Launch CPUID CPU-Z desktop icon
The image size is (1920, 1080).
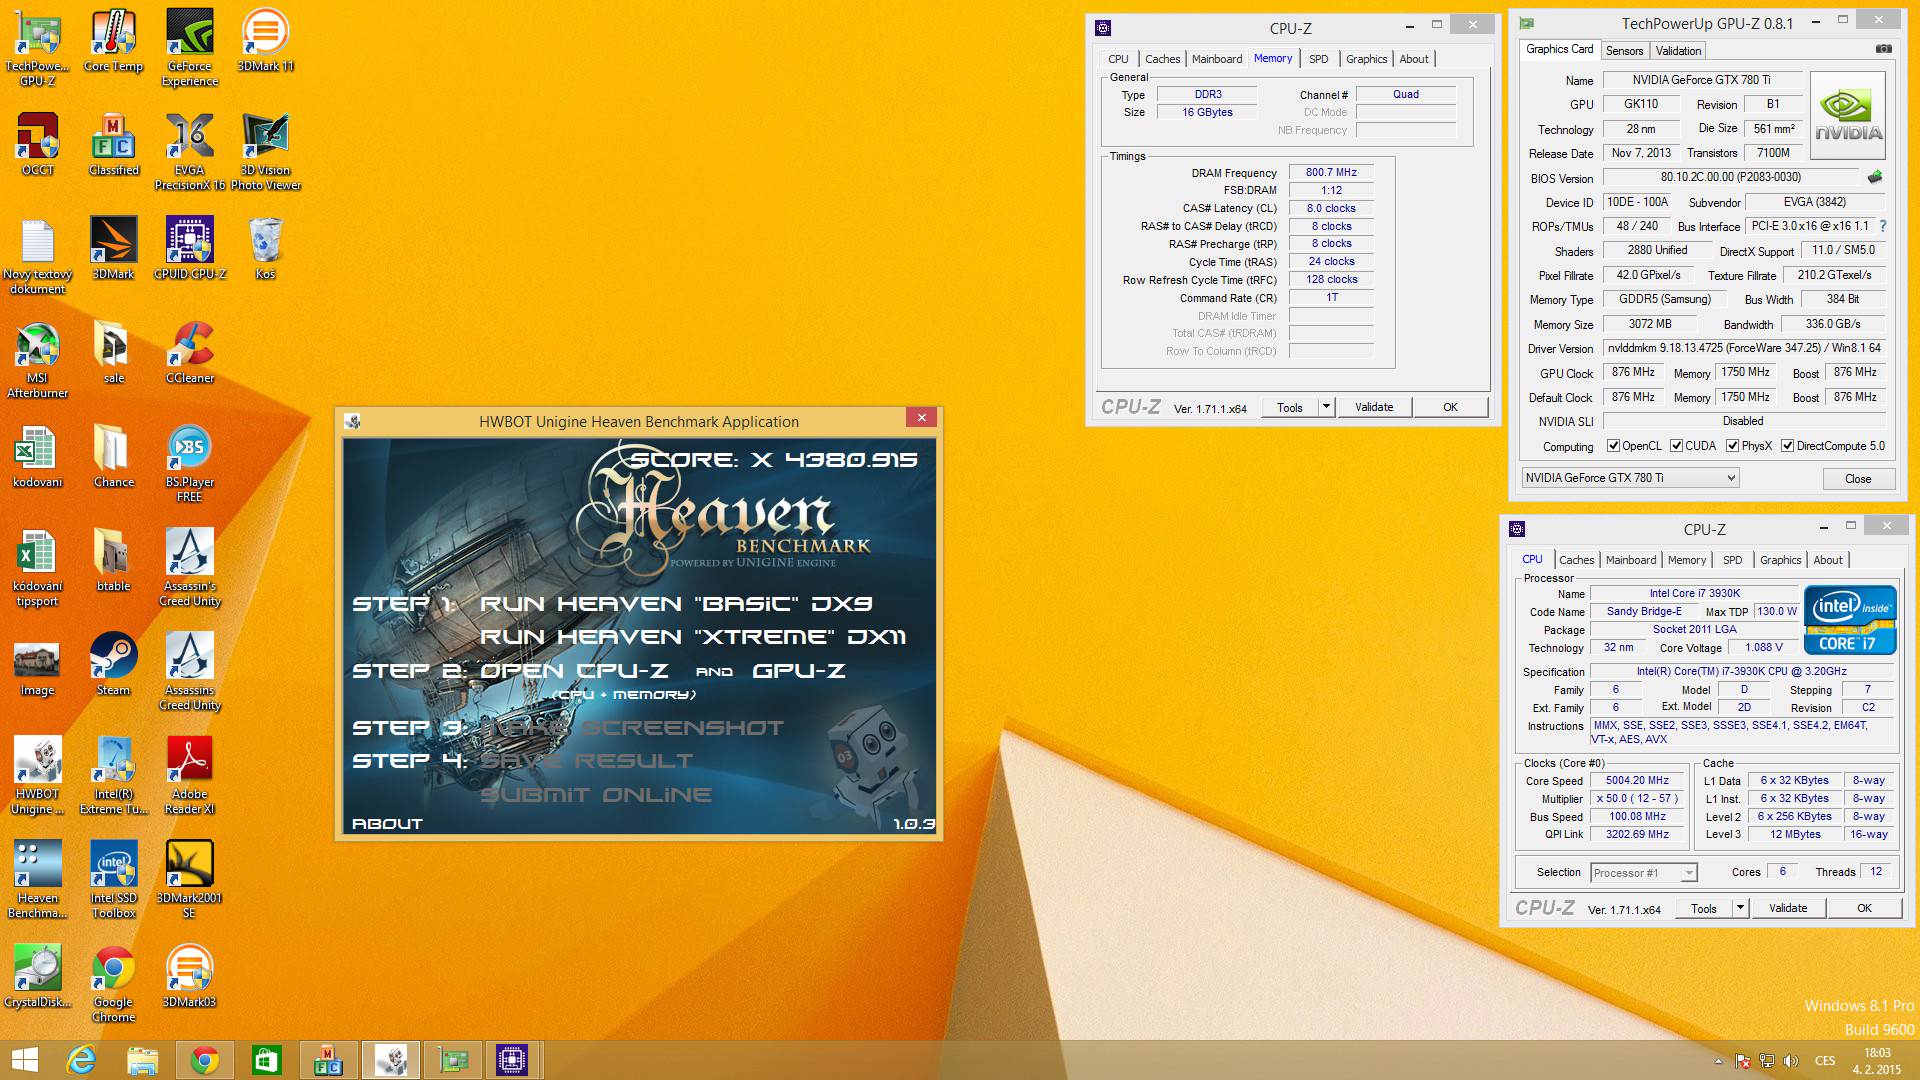click(190, 248)
